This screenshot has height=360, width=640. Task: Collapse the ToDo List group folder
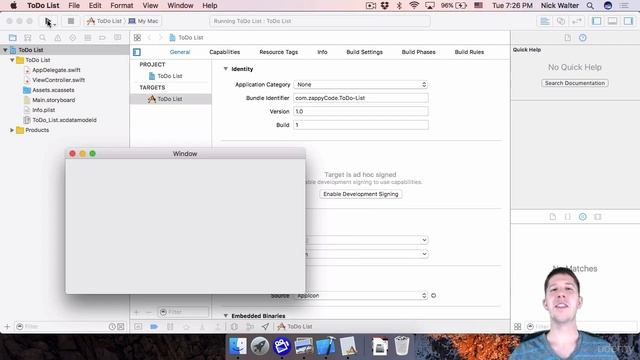pyautogui.click(x=12, y=60)
